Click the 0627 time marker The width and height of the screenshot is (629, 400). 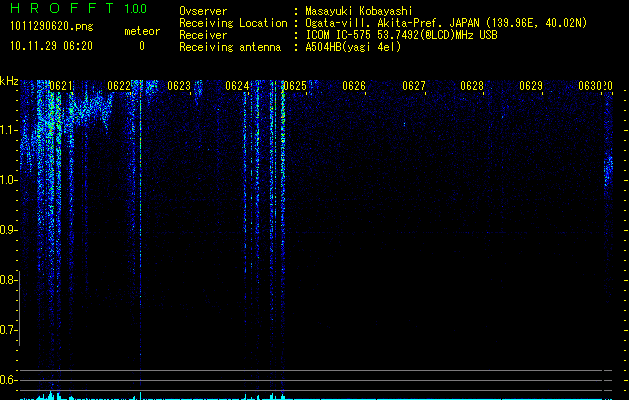414,86
